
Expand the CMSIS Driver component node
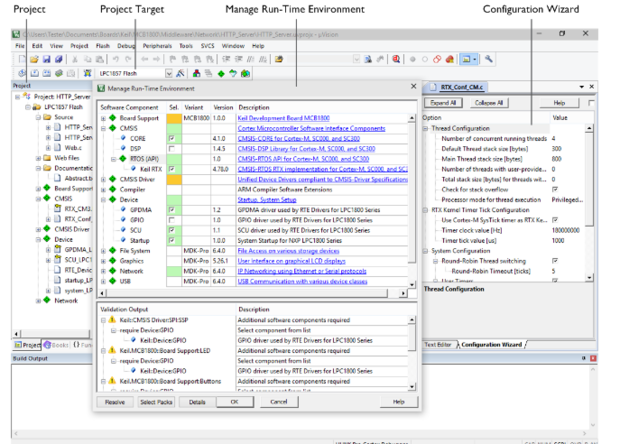[x=103, y=179]
